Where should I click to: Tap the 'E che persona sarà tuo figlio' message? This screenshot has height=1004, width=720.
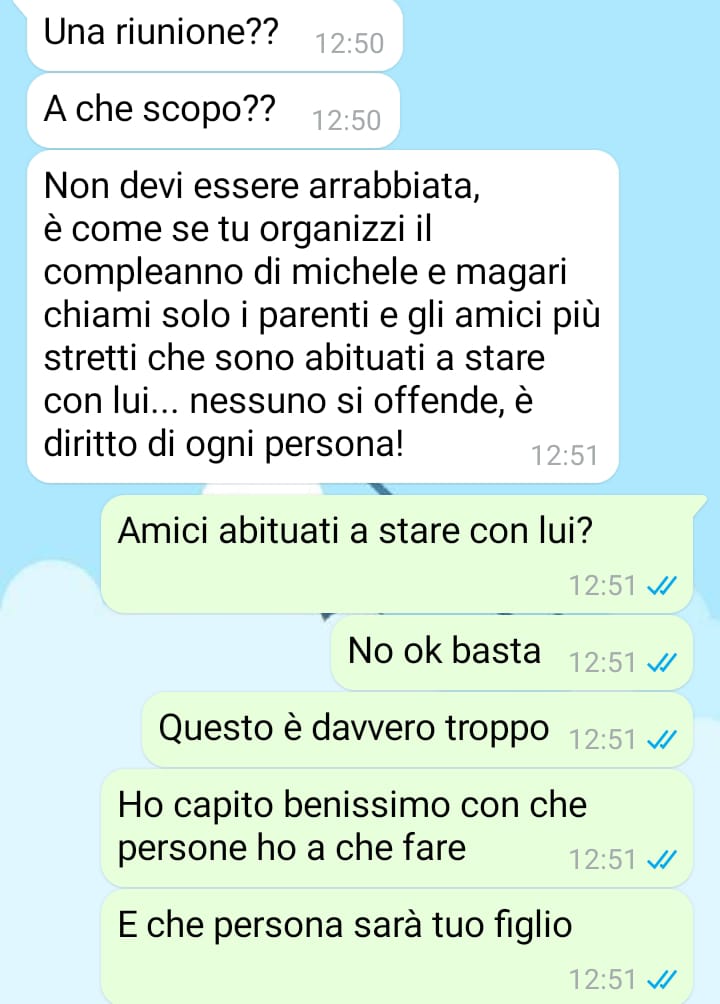tap(397, 948)
